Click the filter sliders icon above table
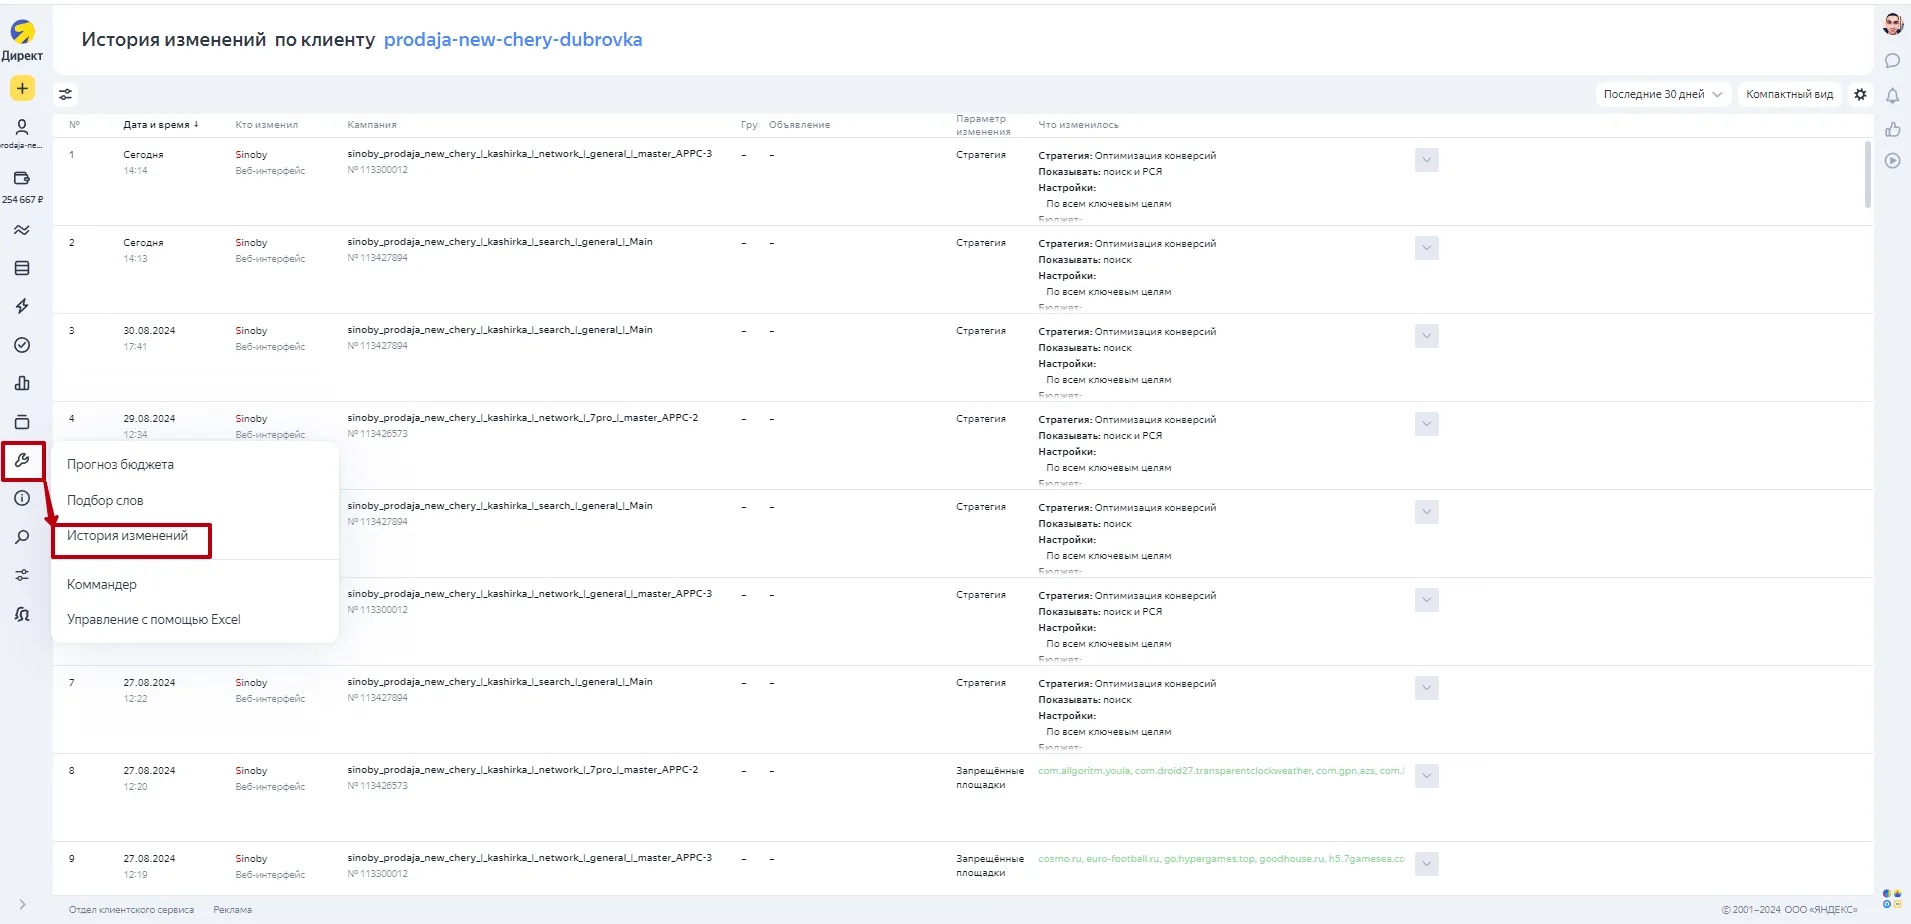Screen dimensions: 1911x924 [65, 95]
